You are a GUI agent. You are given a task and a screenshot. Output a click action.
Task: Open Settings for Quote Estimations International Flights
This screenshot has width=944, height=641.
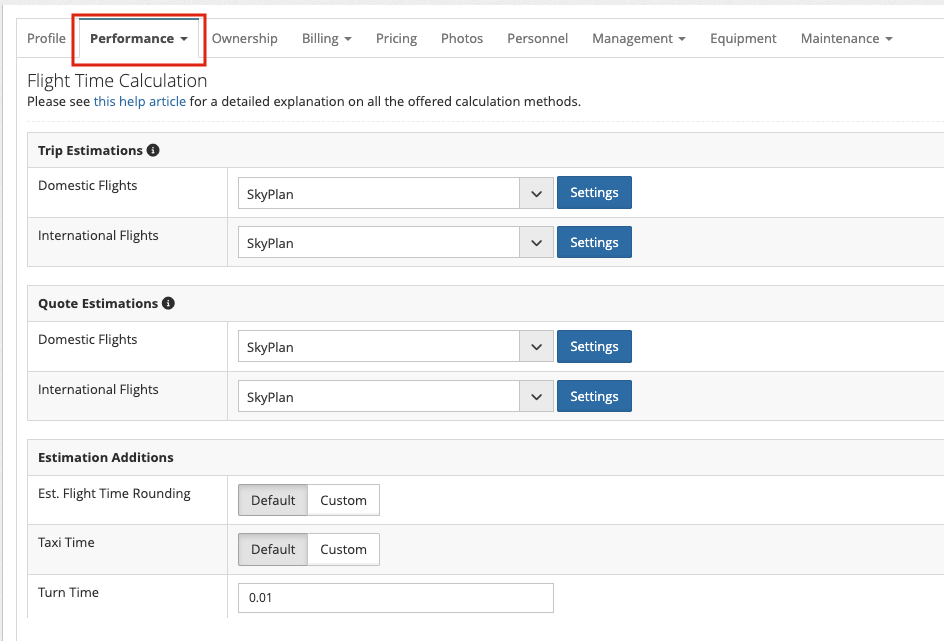coord(594,396)
